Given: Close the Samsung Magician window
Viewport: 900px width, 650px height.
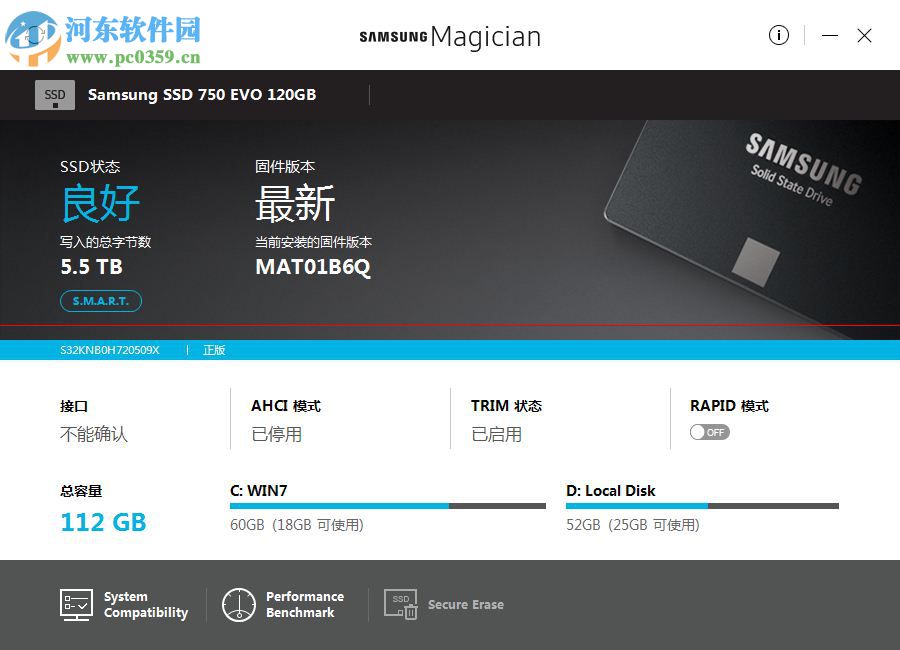Looking at the screenshot, I should click(x=864, y=36).
